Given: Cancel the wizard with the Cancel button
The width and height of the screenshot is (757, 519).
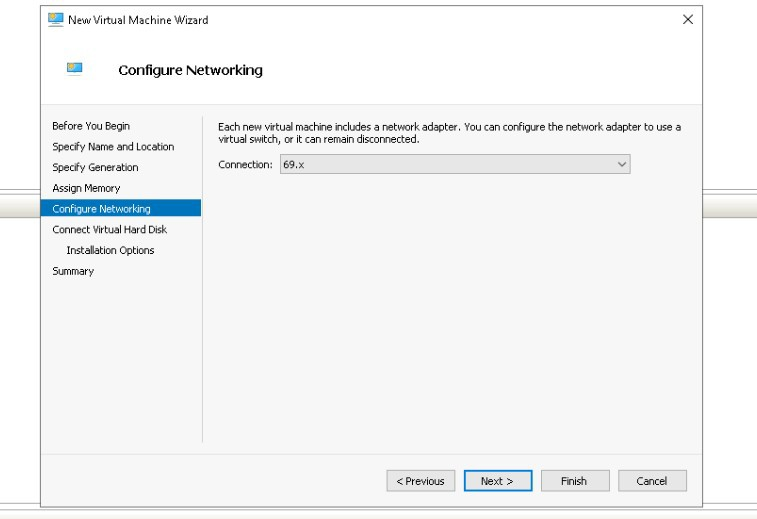Looking at the screenshot, I should (652, 481).
